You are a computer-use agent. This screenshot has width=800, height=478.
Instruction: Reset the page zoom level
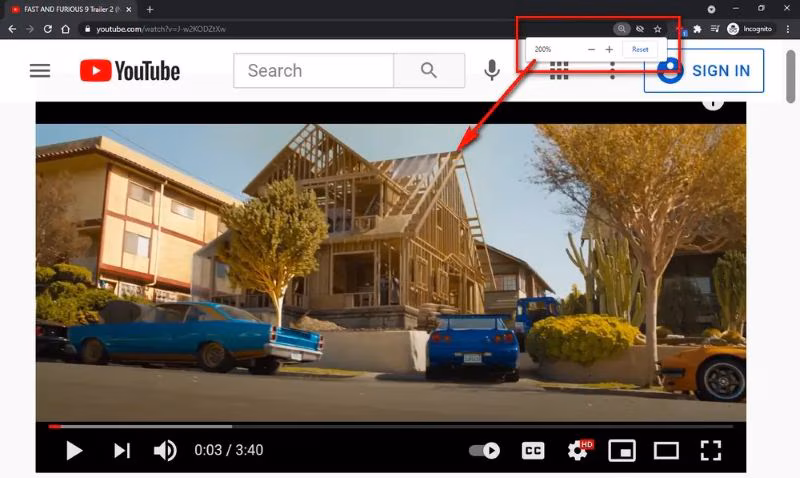pyautogui.click(x=640, y=49)
